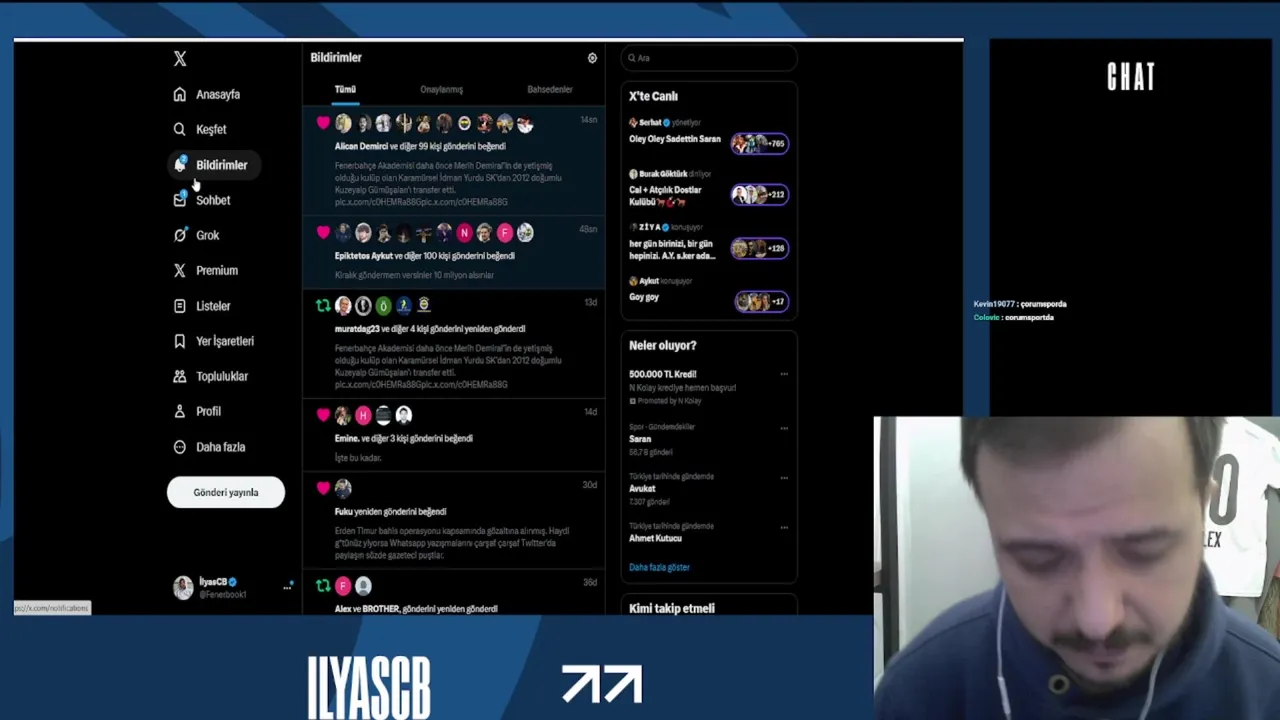This screenshot has height=720, width=1280.
Task: Open the Fuku notification avatar
Action: pyautogui.click(x=343, y=488)
